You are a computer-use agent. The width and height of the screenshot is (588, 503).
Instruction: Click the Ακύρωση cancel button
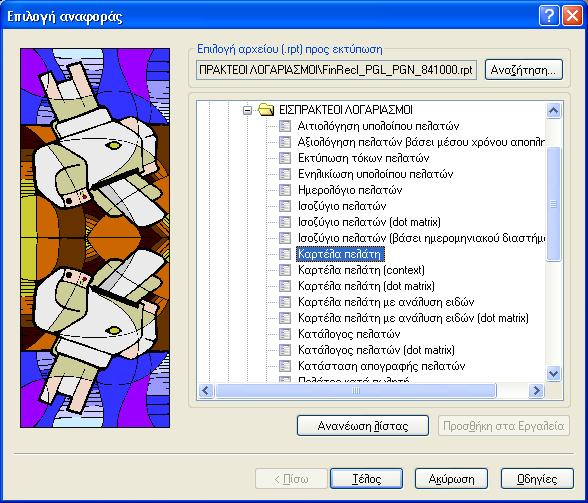[x=451, y=479]
